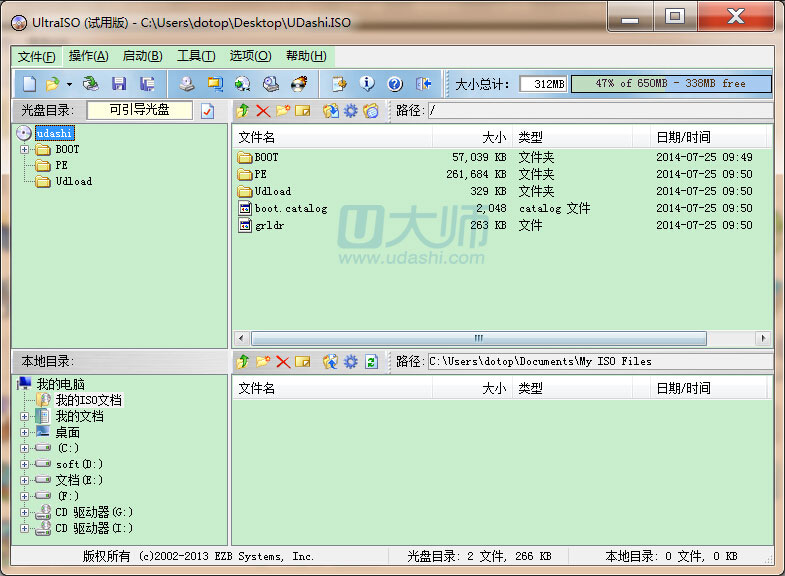Screen dimensions: 785x576
Task: Click the gear properties icon in disc toolbar
Action: (x=350, y=111)
